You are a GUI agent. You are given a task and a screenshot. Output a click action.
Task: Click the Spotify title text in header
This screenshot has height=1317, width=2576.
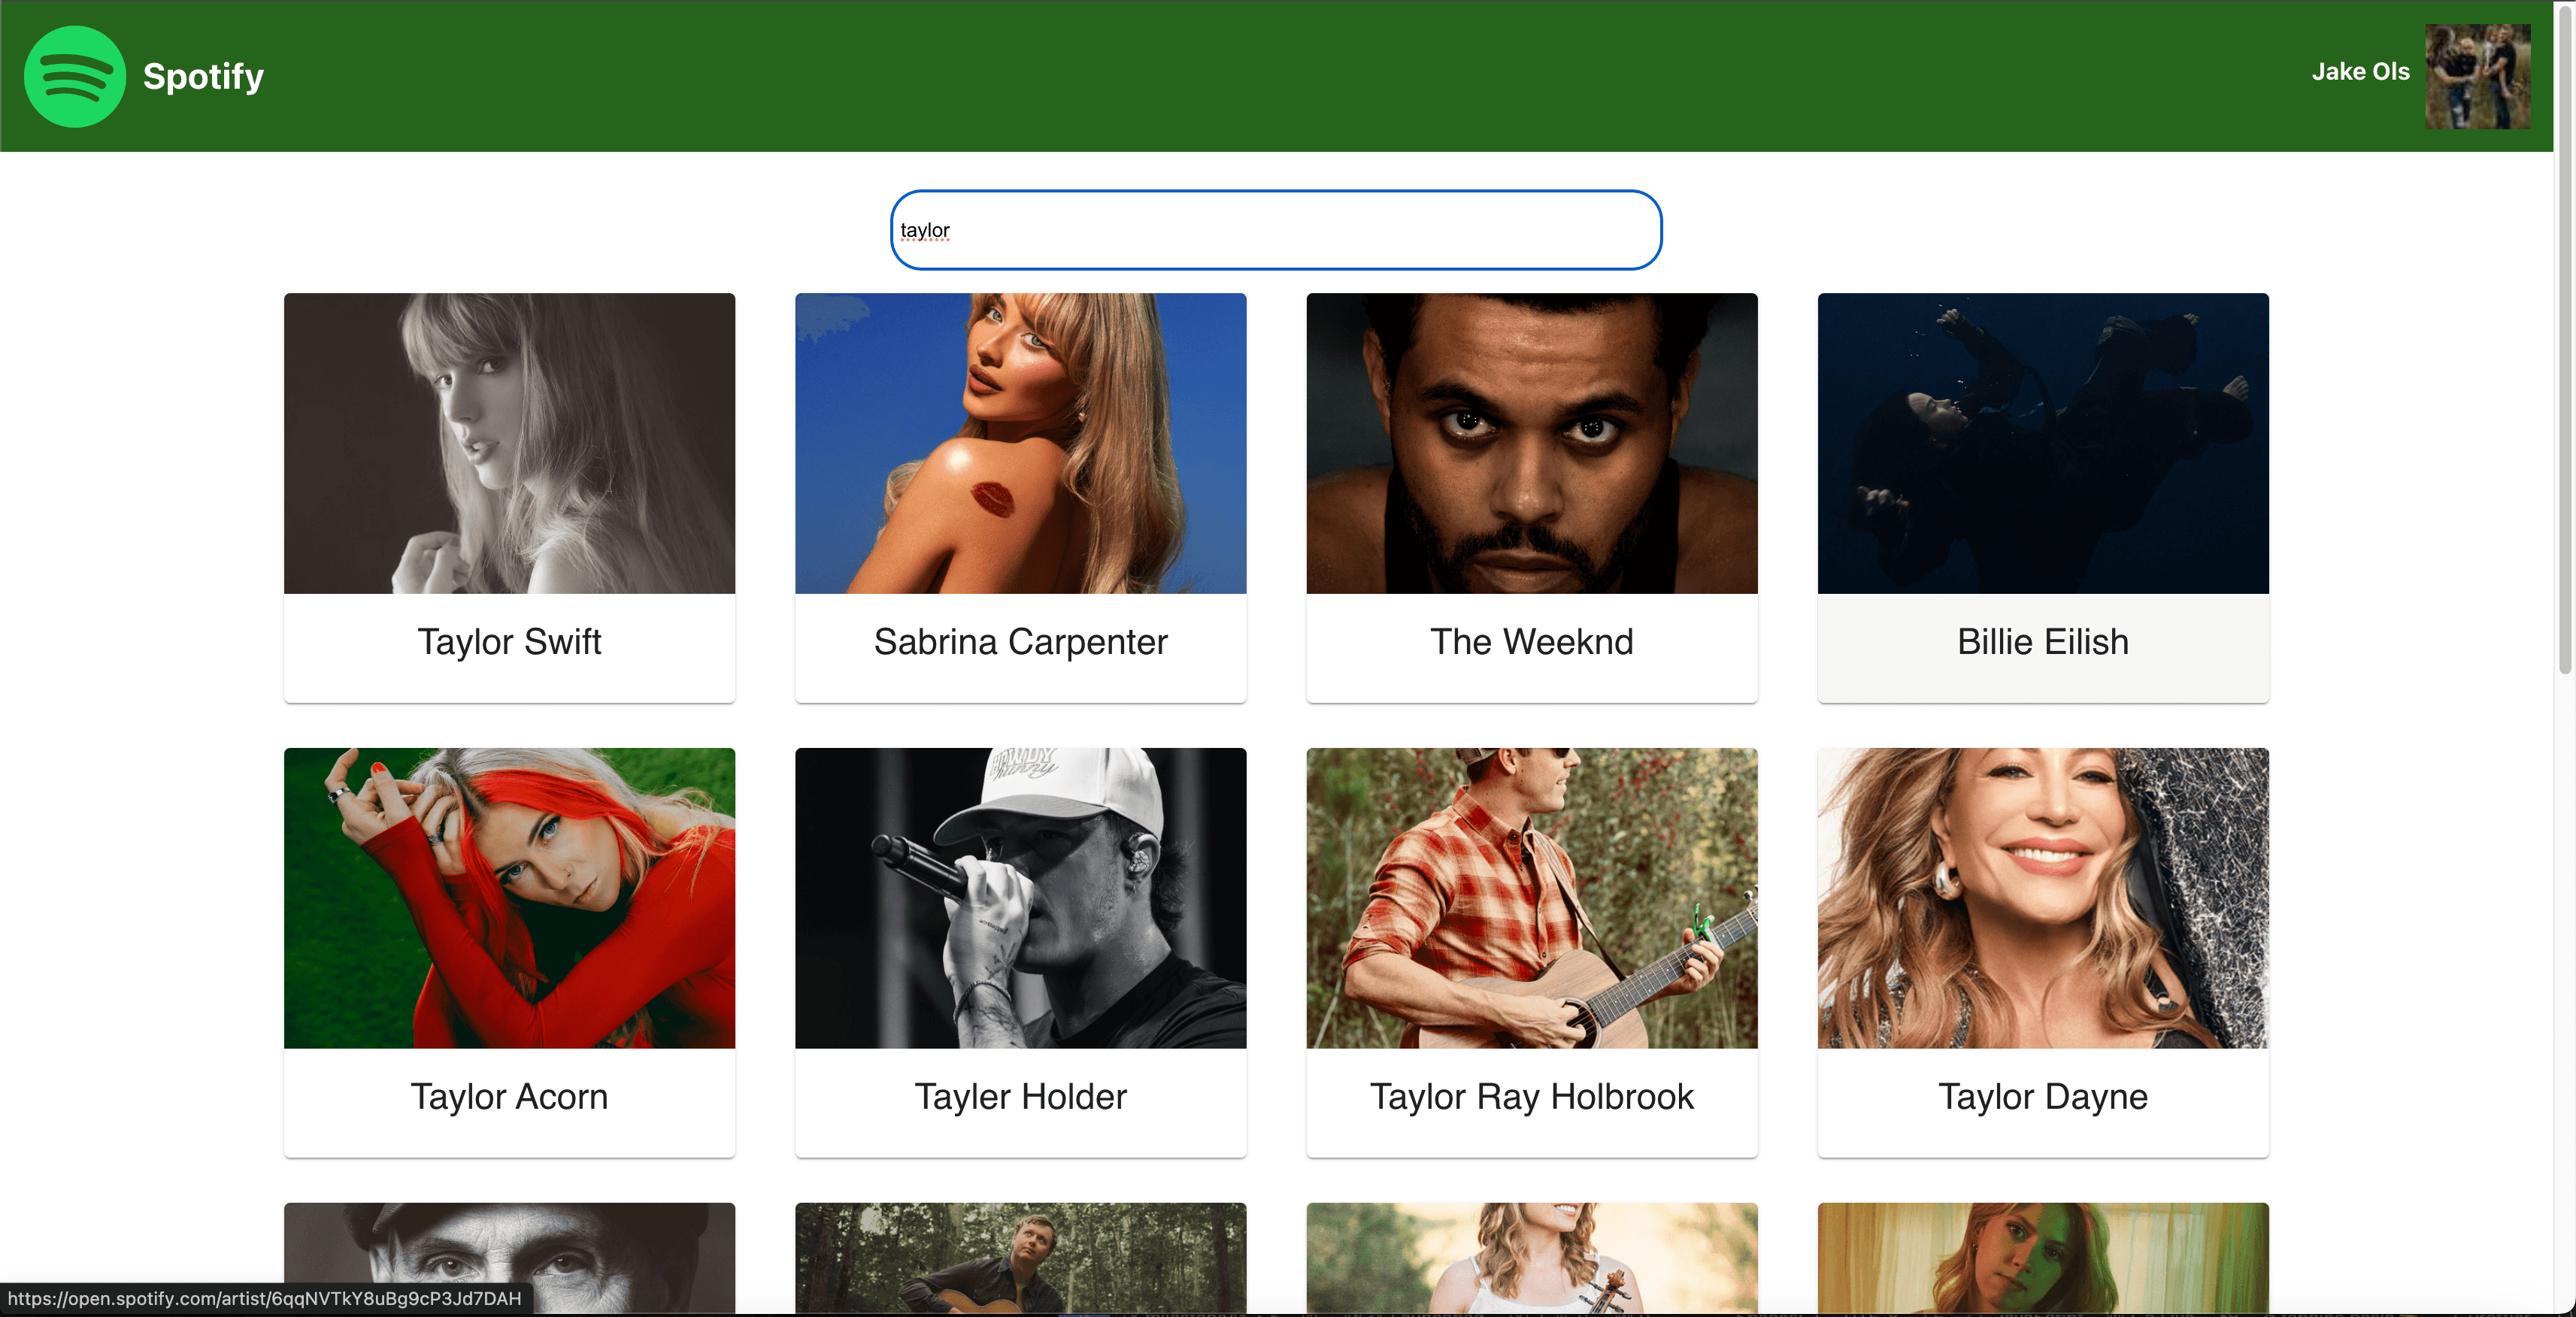(x=203, y=76)
